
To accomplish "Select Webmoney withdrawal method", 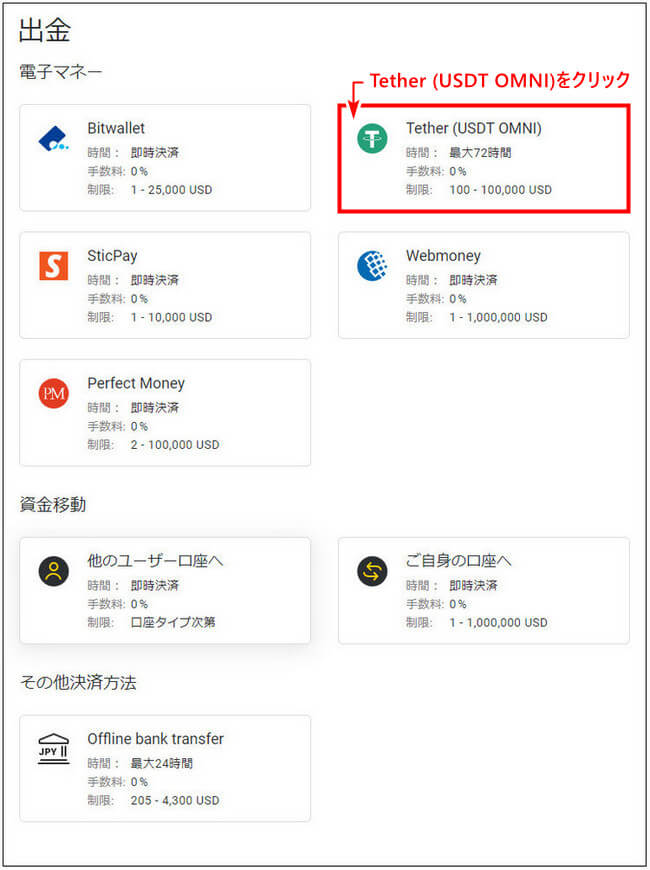I will click(483, 285).
